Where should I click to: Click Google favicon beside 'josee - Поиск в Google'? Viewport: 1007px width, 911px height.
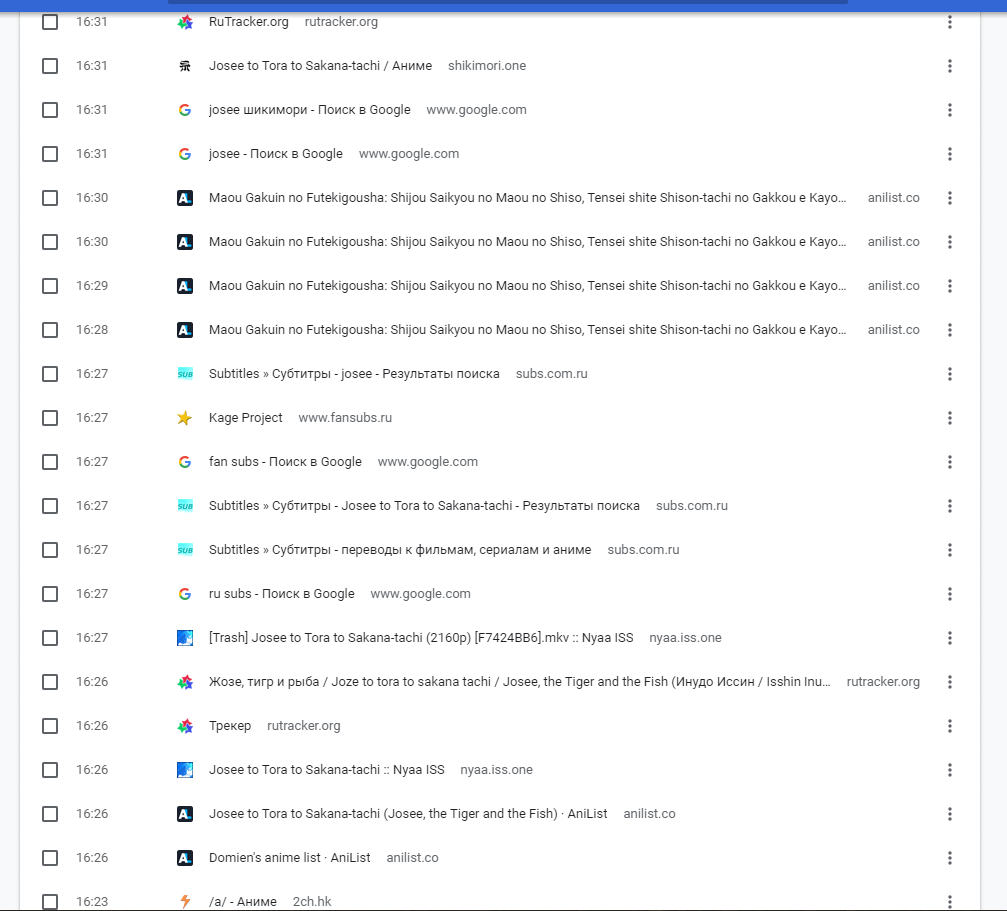(x=185, y=154)
